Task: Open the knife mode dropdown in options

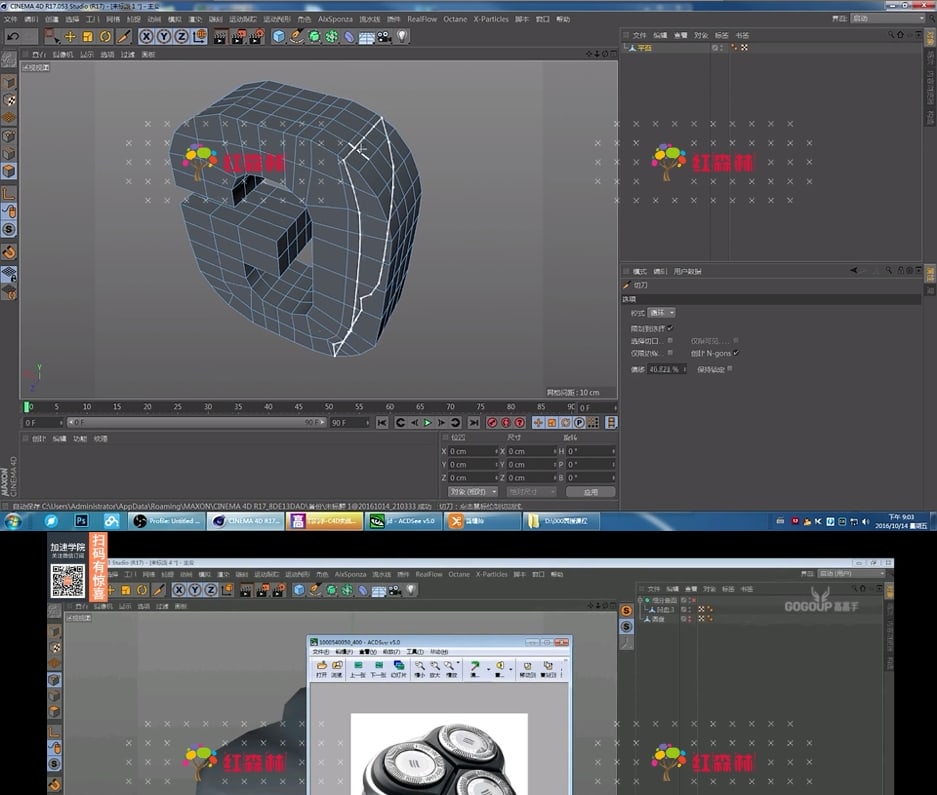Action: [662, 313]
